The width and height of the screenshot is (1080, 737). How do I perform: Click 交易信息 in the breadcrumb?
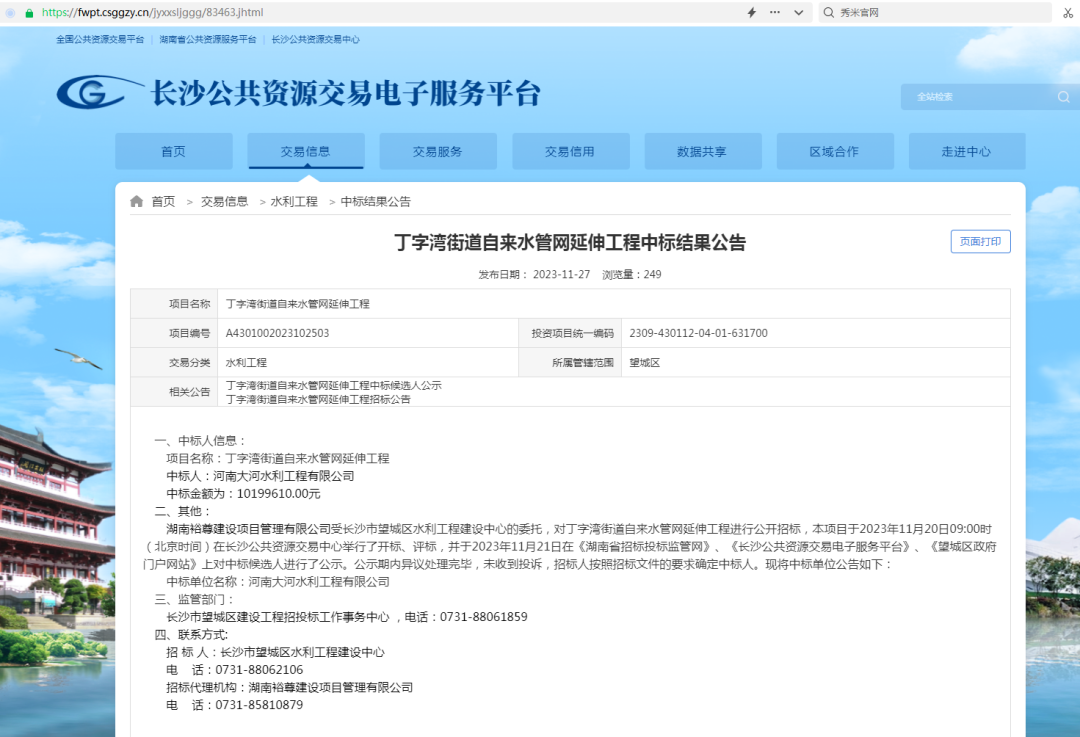(225, 201)
